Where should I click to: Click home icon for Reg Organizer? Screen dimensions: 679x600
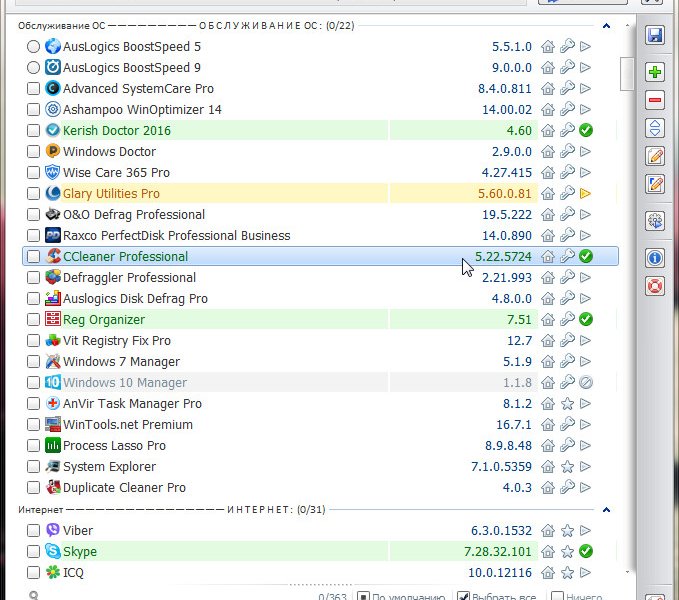[x=548, y=319]
